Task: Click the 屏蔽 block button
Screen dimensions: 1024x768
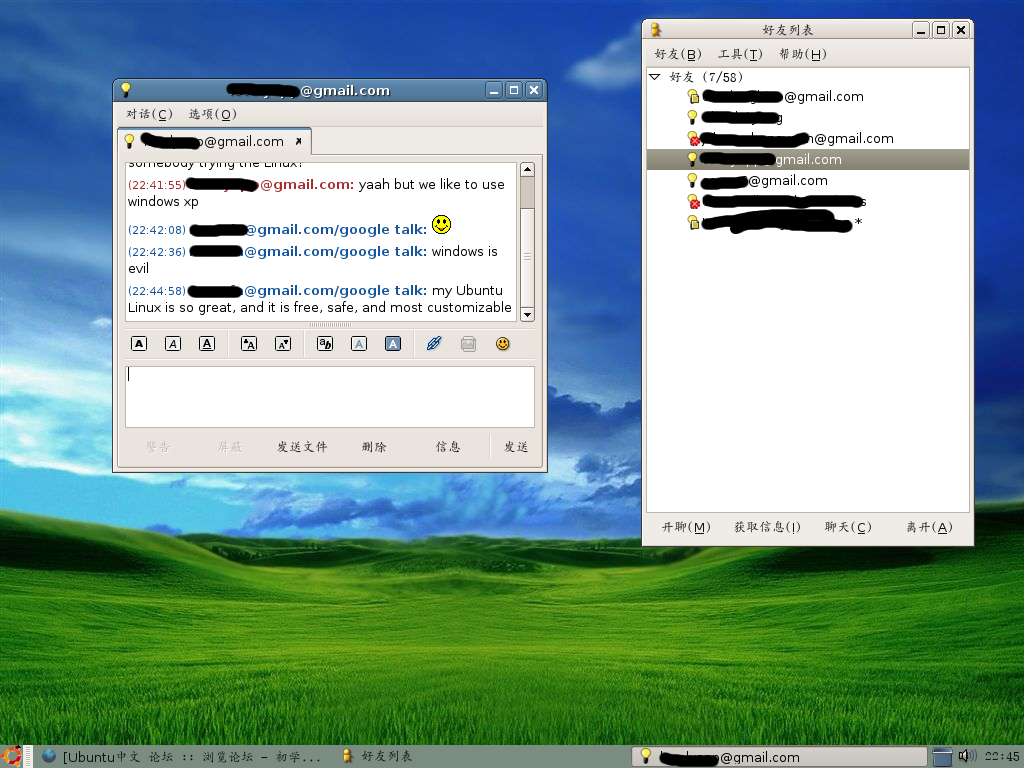Action: tap(230, 447)
